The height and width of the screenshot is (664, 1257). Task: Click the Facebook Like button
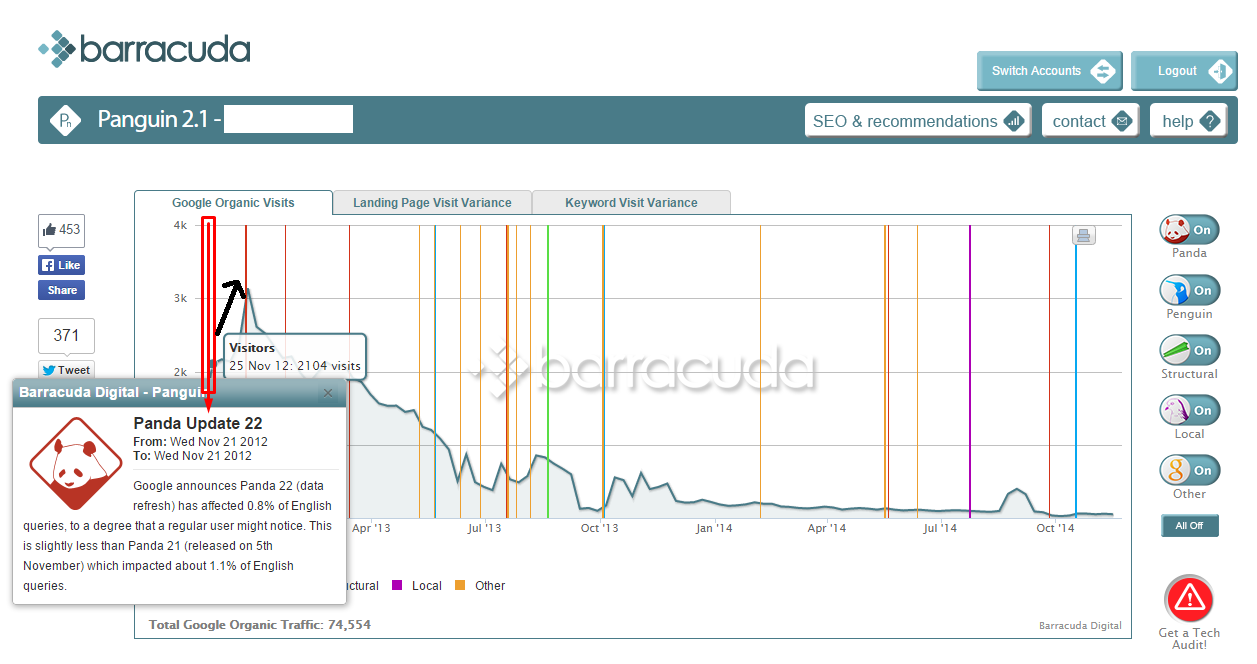pos(61,265)
